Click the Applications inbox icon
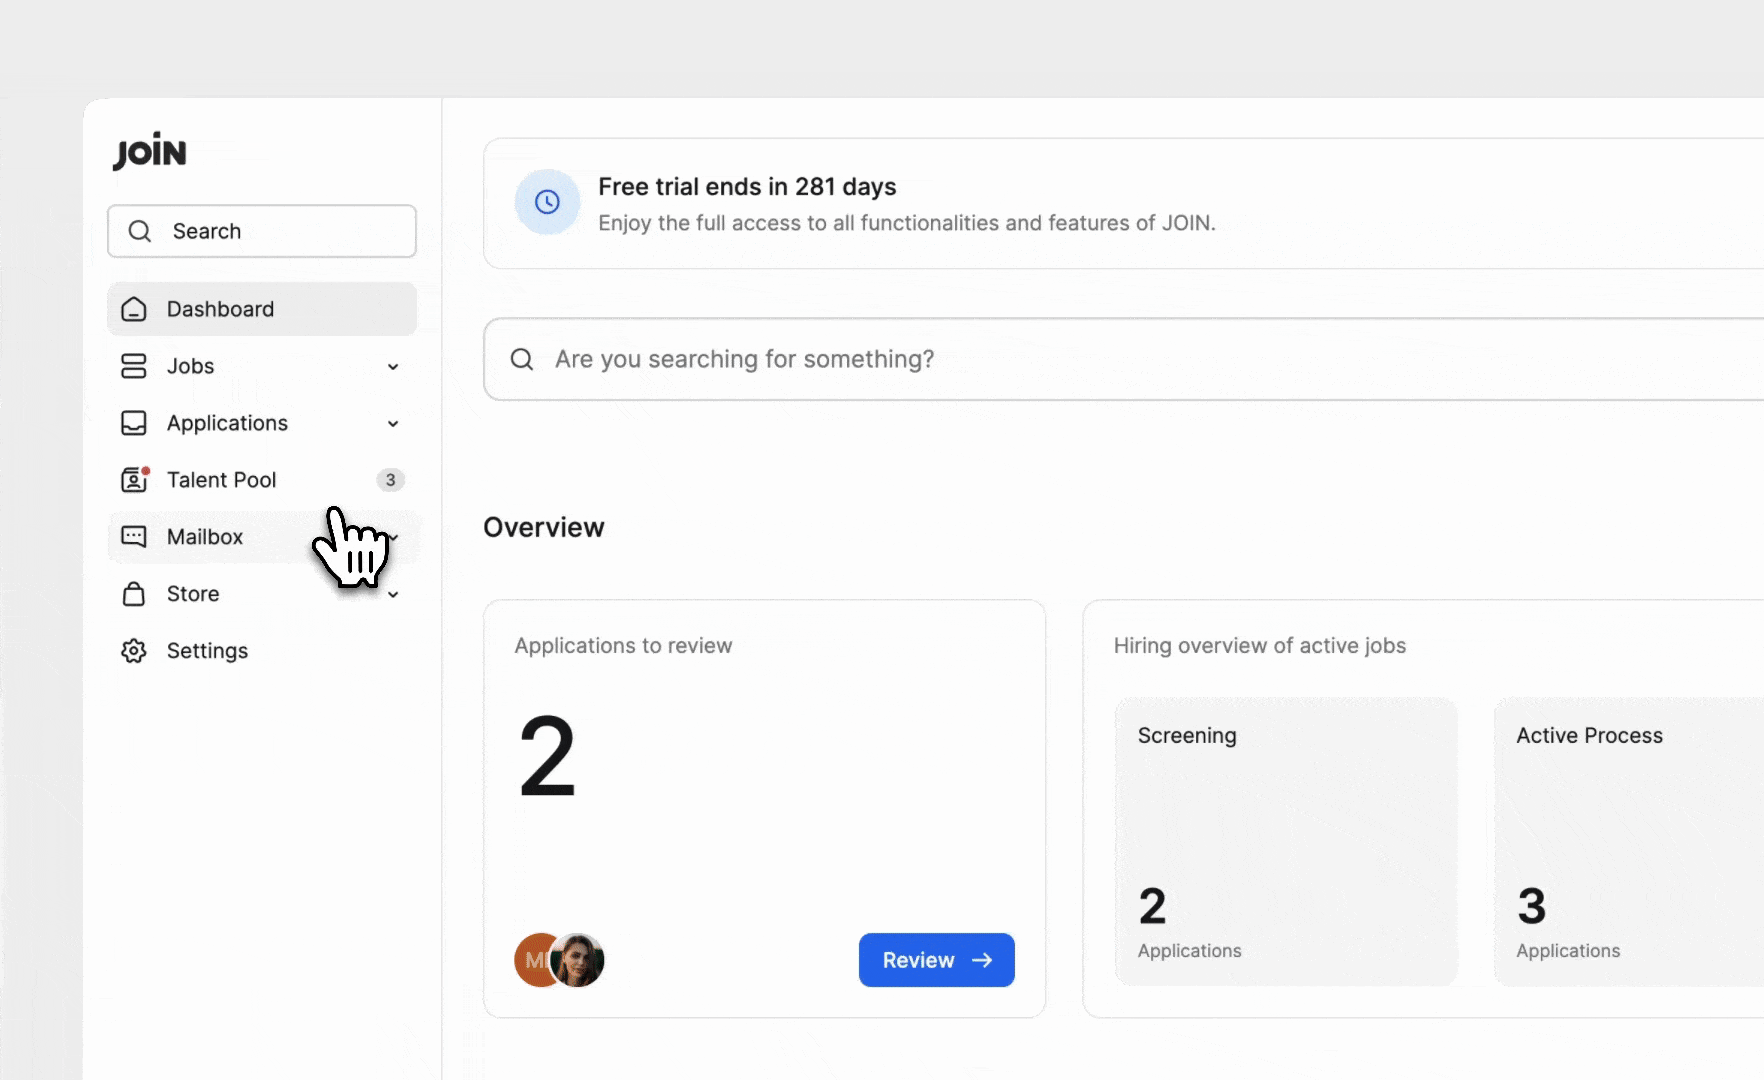Viewport: 1764px width, 1080px height. [x=134, y=424]
